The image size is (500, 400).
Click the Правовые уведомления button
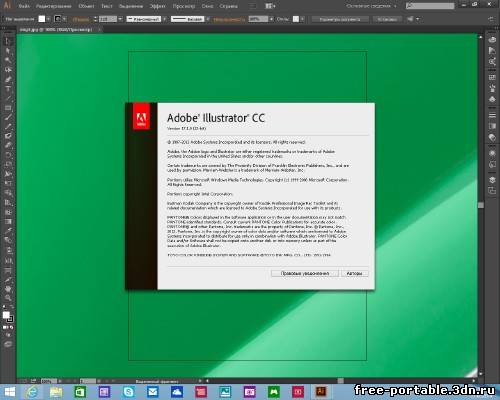[x=305, y=273]
